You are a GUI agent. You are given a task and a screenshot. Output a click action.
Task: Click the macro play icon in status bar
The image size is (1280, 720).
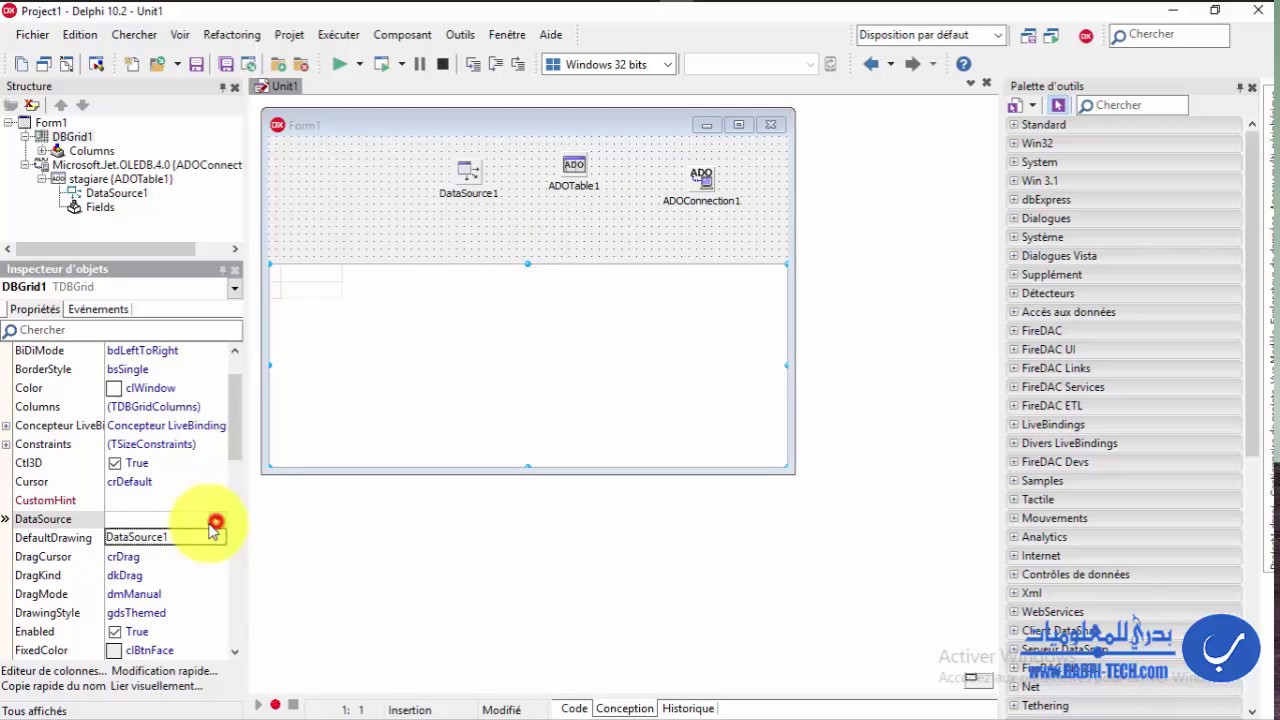pyautogui.click(x=258, y=705)
